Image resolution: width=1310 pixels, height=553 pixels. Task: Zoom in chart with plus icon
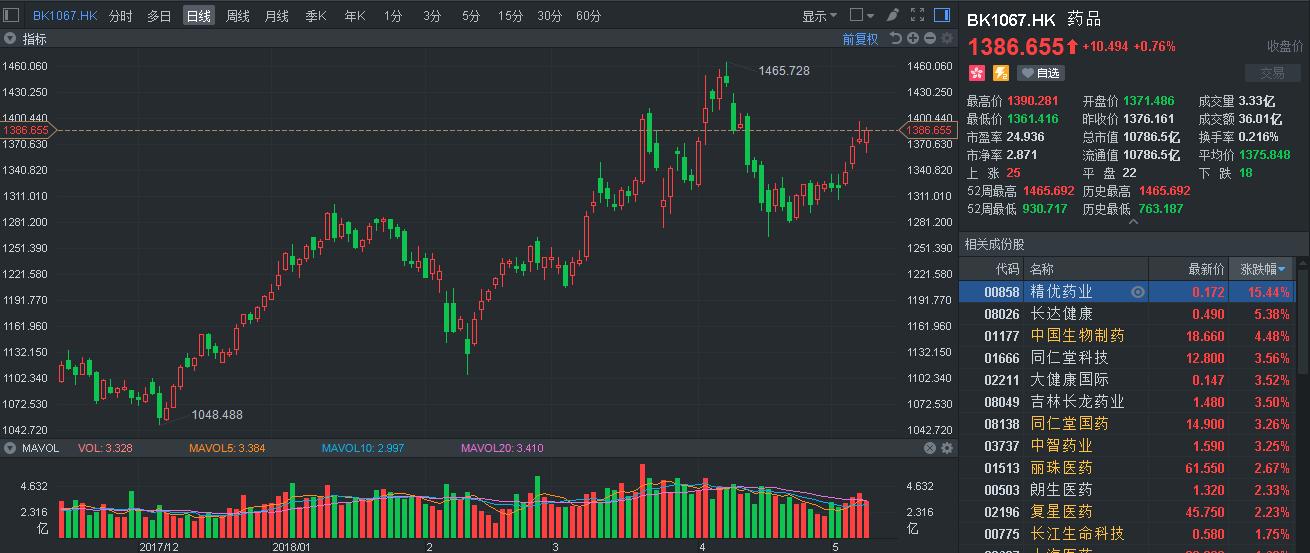(x=913, y=39)
